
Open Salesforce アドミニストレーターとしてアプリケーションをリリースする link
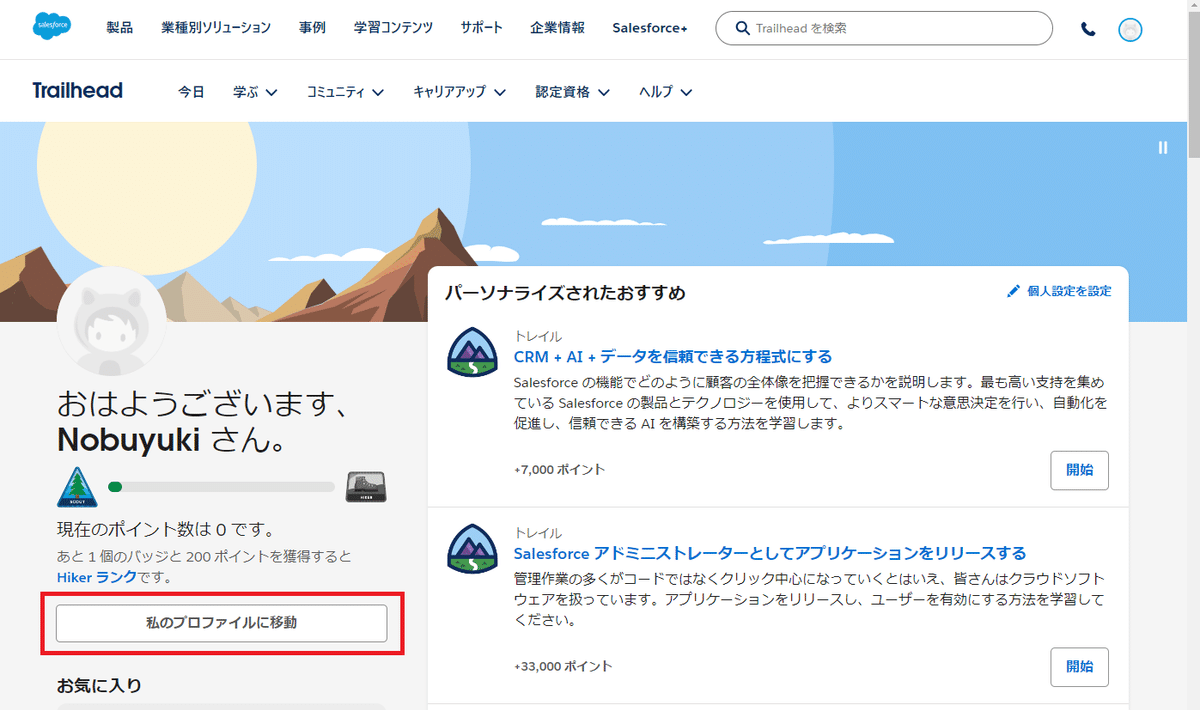pos(770,553)
